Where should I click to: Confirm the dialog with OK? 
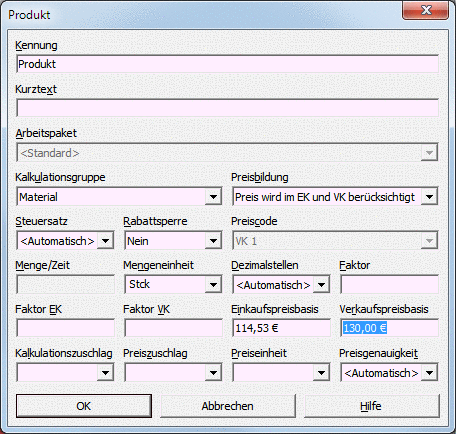[x=84, y=406]
